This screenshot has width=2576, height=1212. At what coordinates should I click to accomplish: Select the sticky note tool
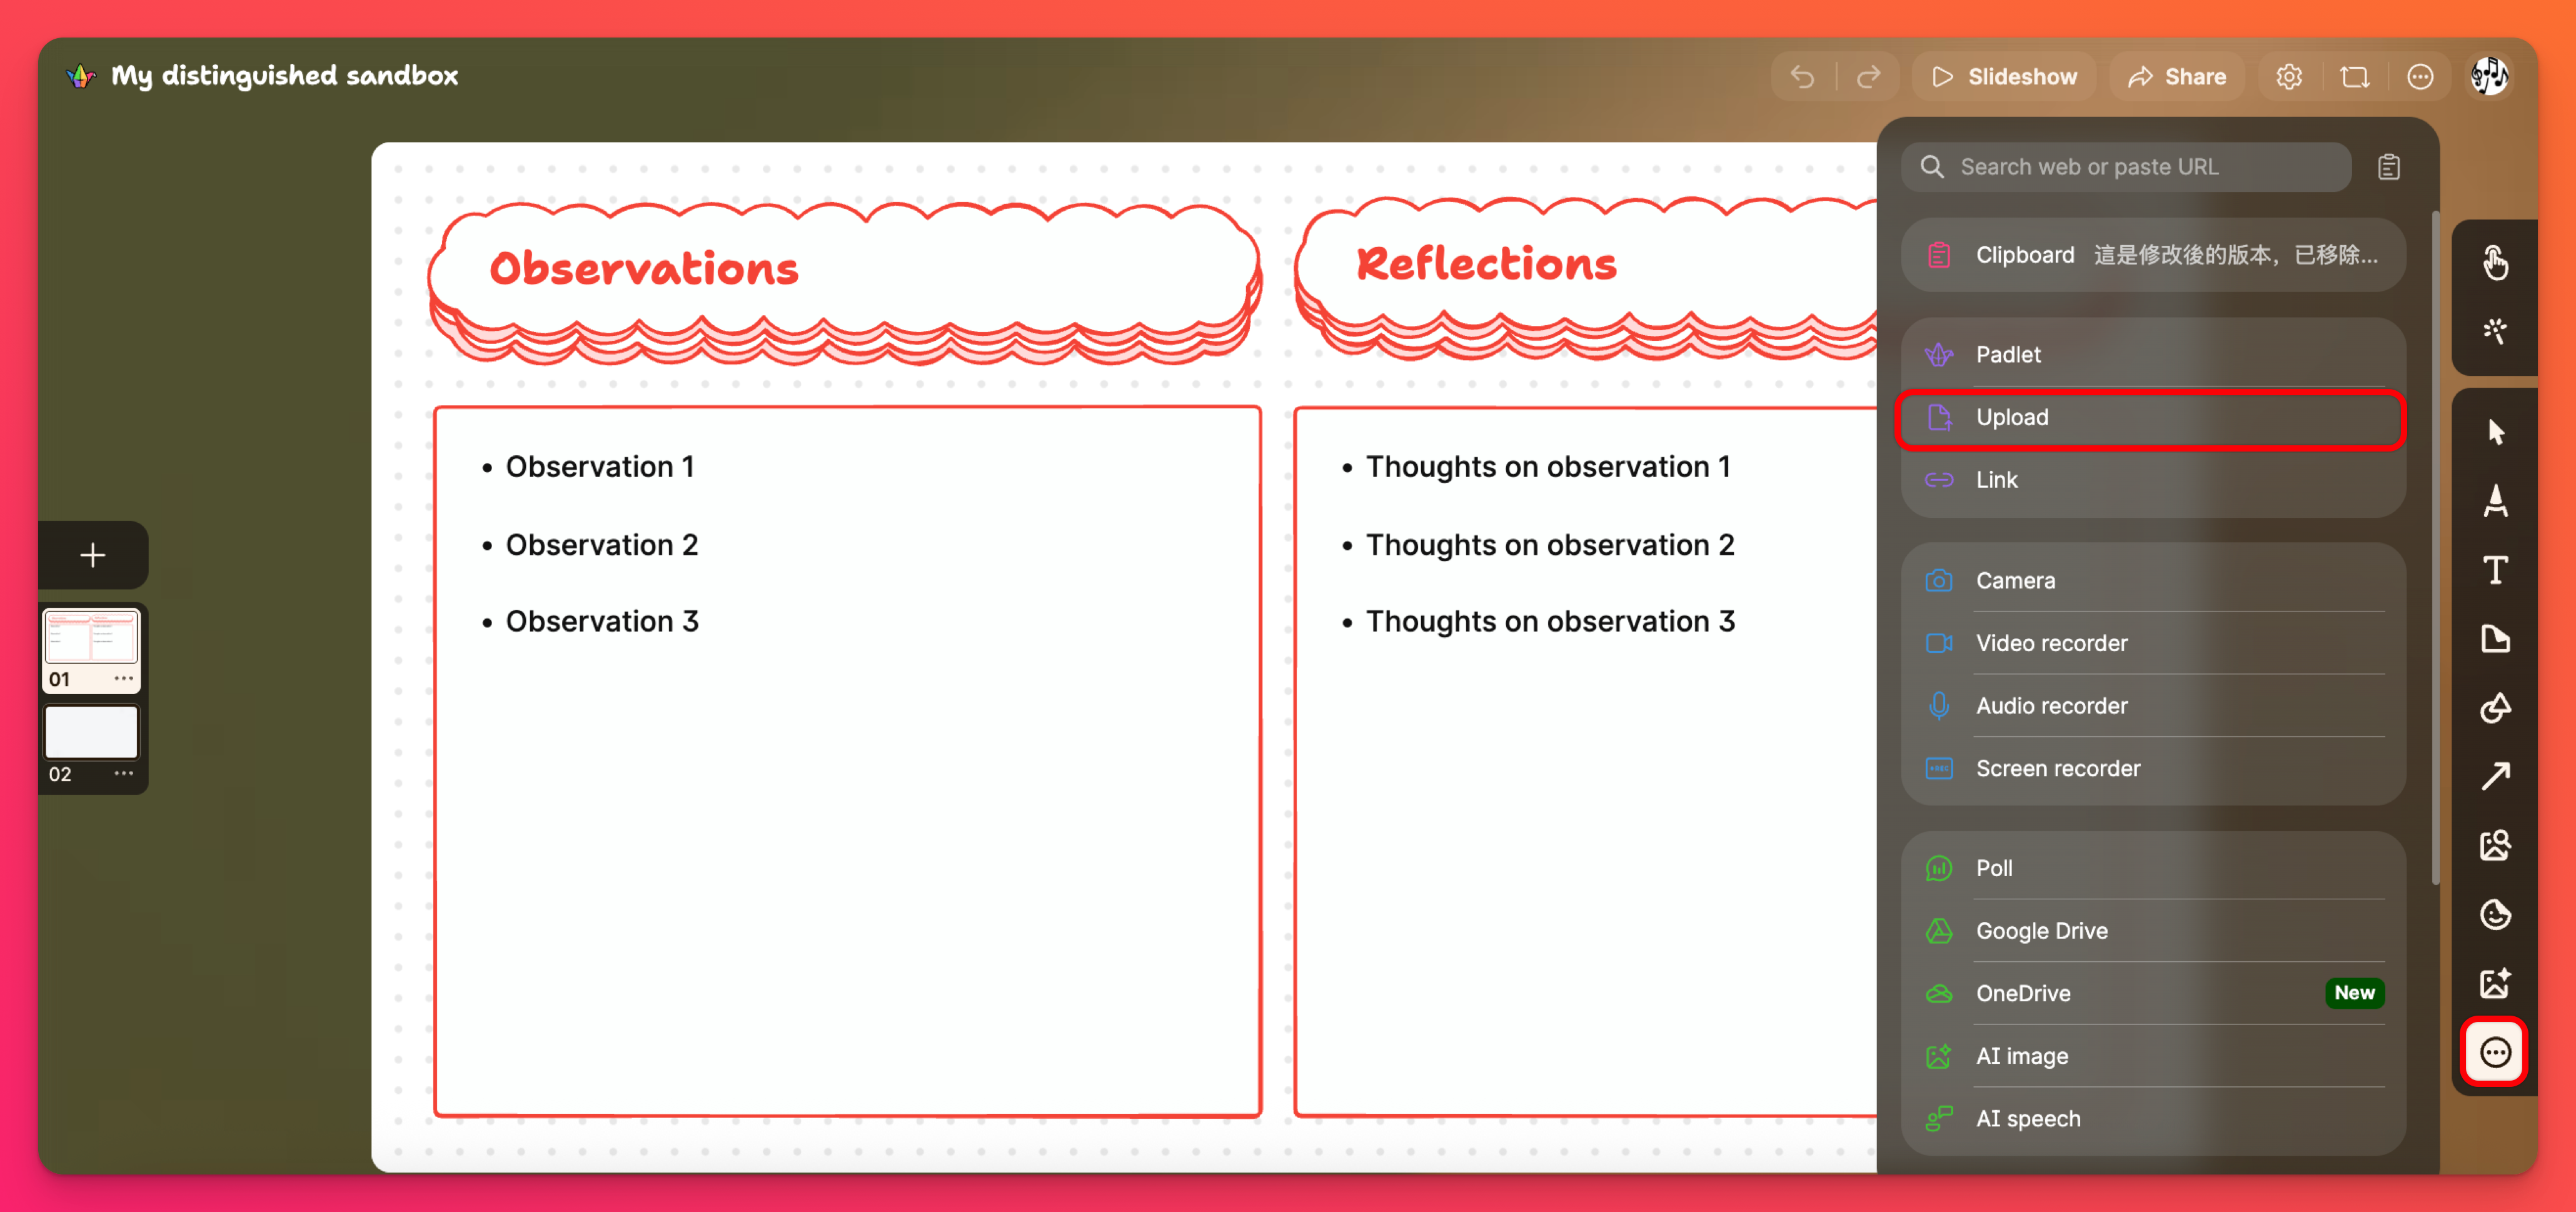point(2495,638)
